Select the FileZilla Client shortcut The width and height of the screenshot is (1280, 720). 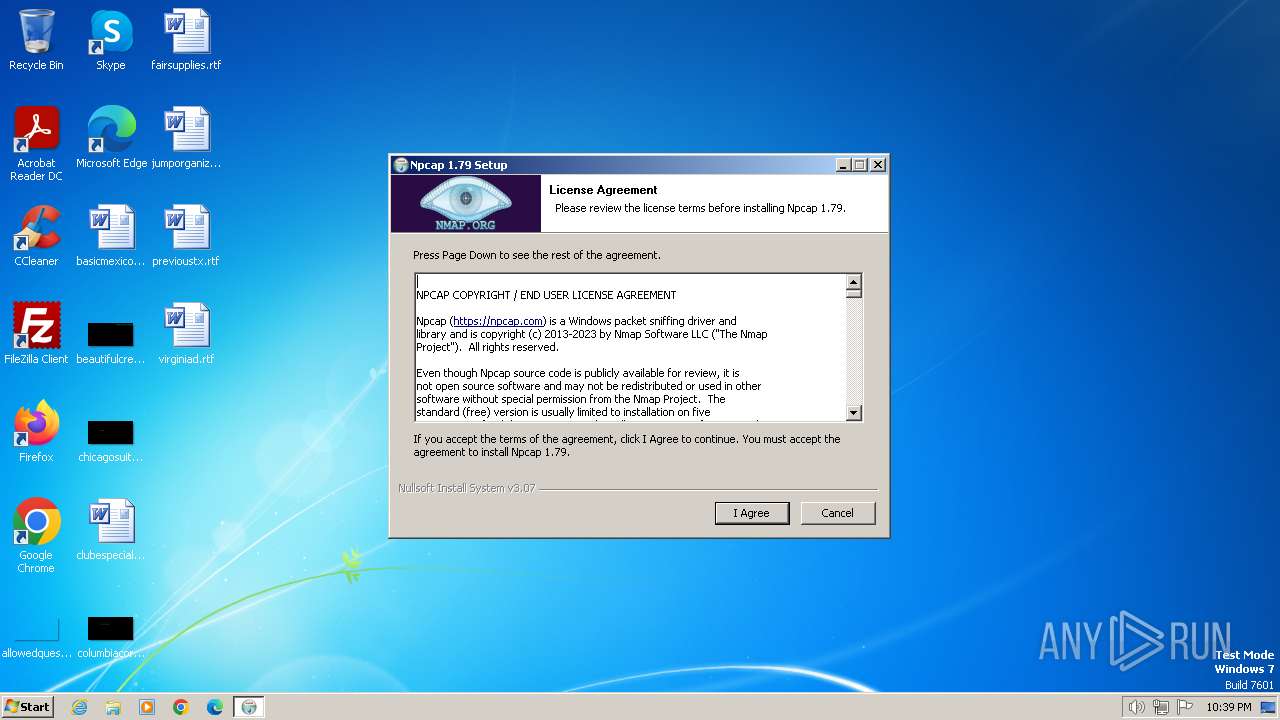pos(36,334)
